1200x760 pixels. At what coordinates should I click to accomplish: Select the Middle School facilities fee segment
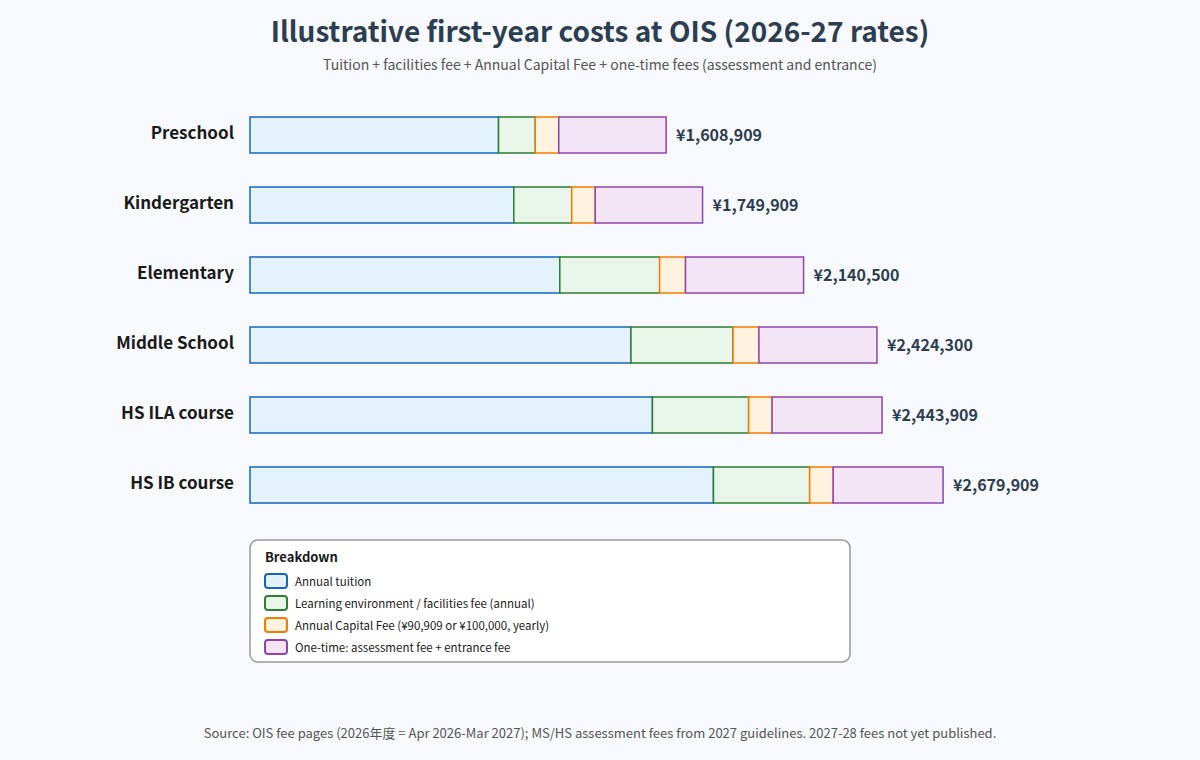click(x=682, y=345)
